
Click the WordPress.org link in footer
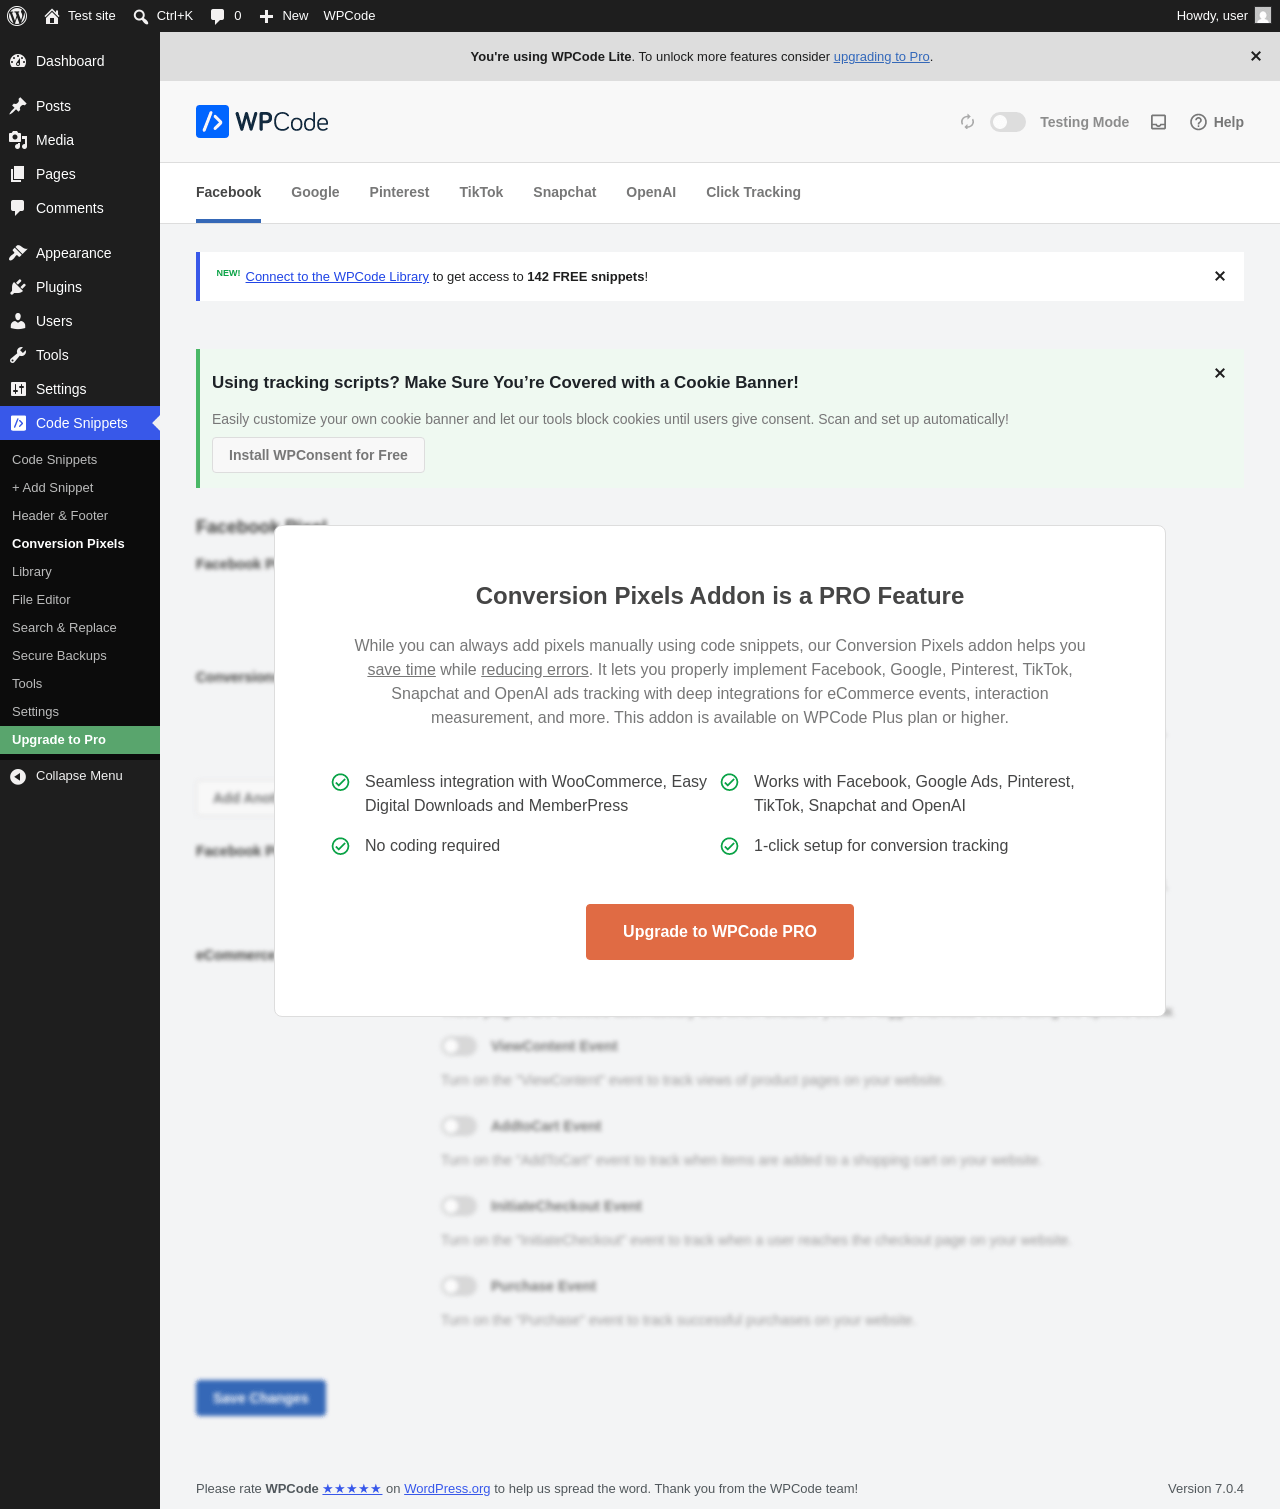(447, 1489)
